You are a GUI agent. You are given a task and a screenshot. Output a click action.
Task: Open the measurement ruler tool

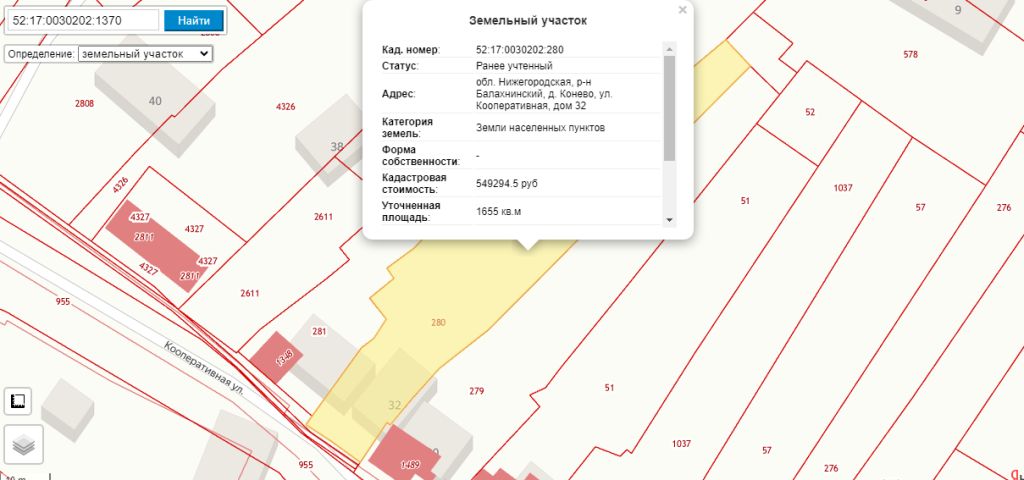coord(18,401)
